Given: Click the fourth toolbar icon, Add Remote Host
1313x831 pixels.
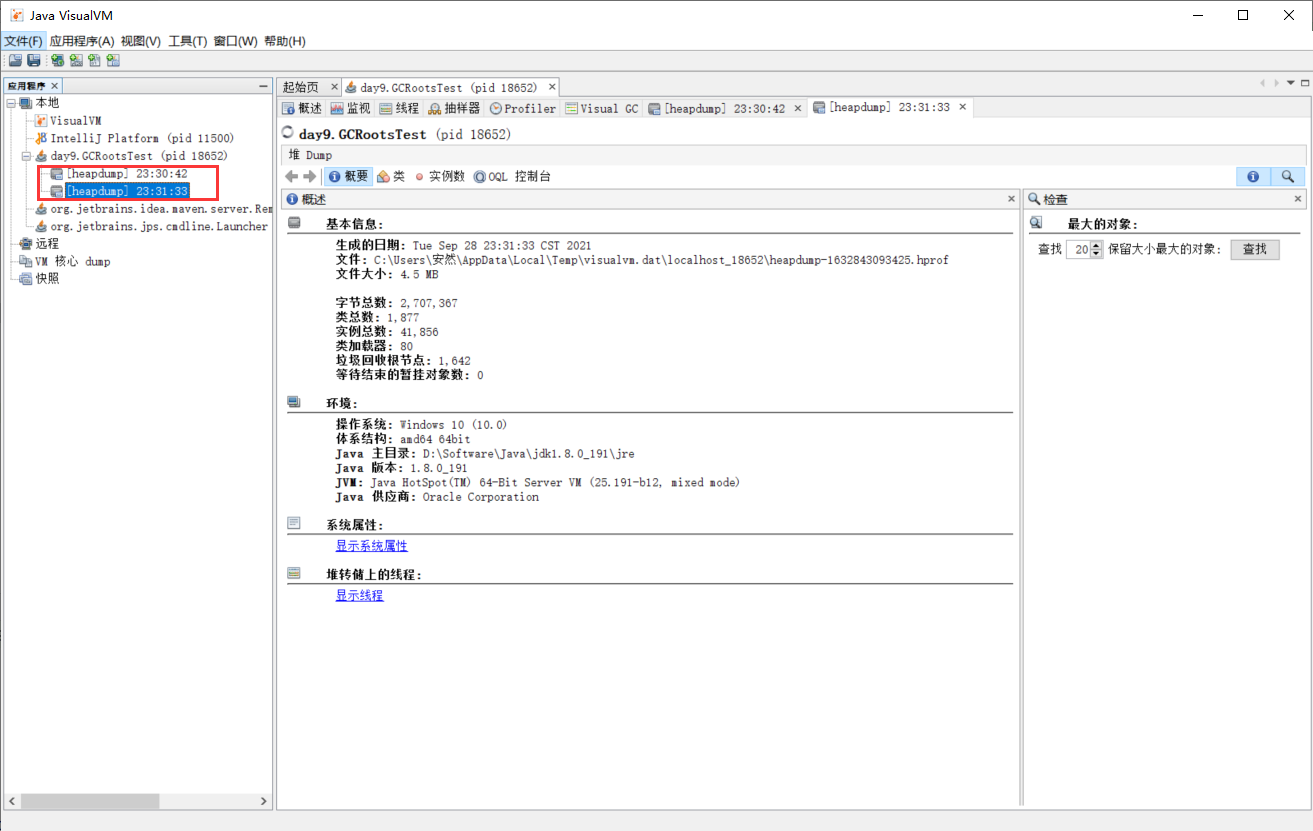Looking at the screenshot, I should click(75, 61).
